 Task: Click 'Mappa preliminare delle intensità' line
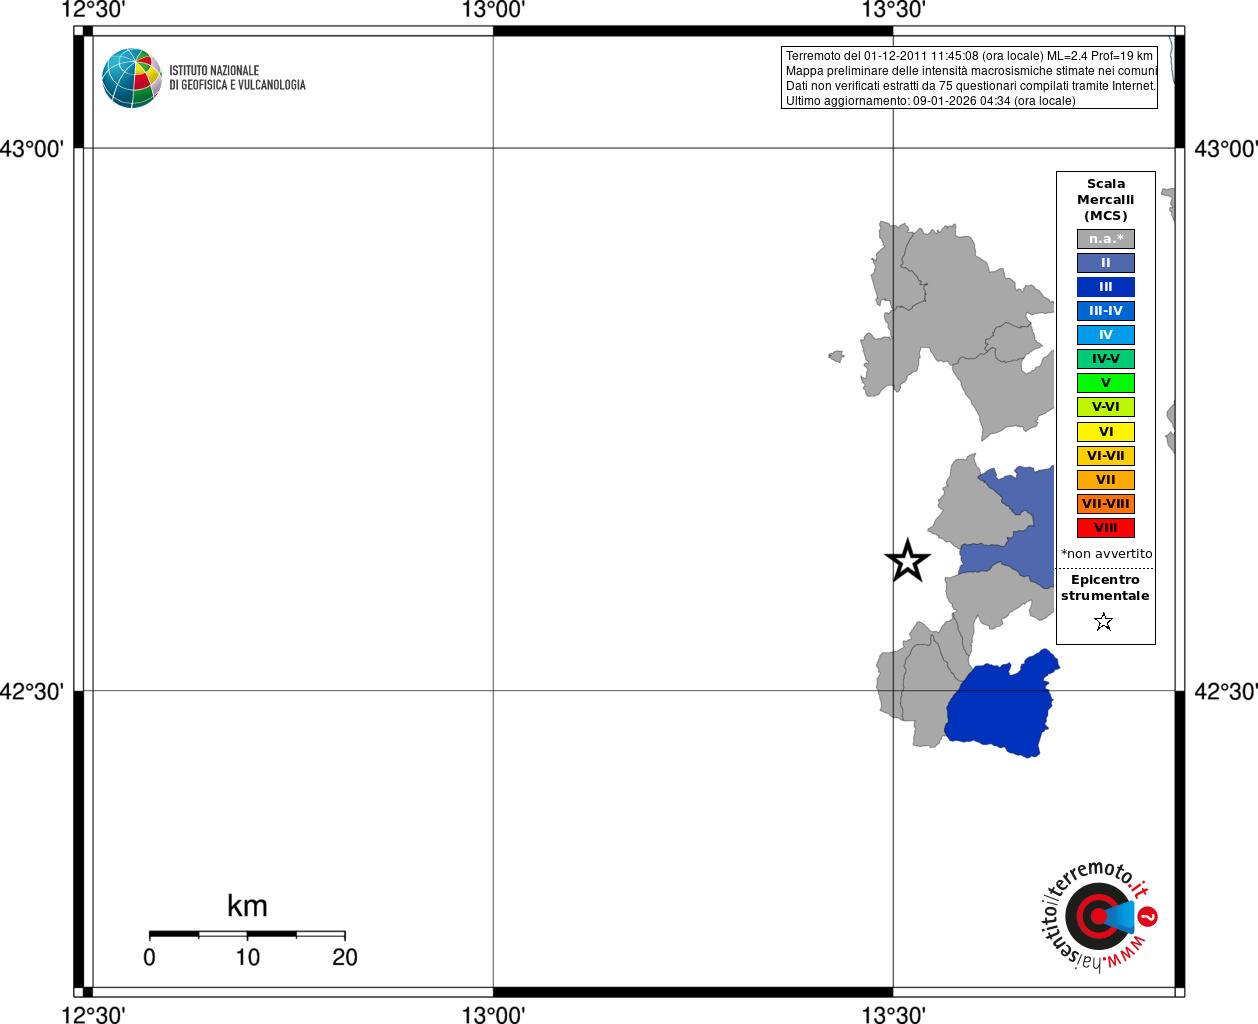[x=971, y=71]
